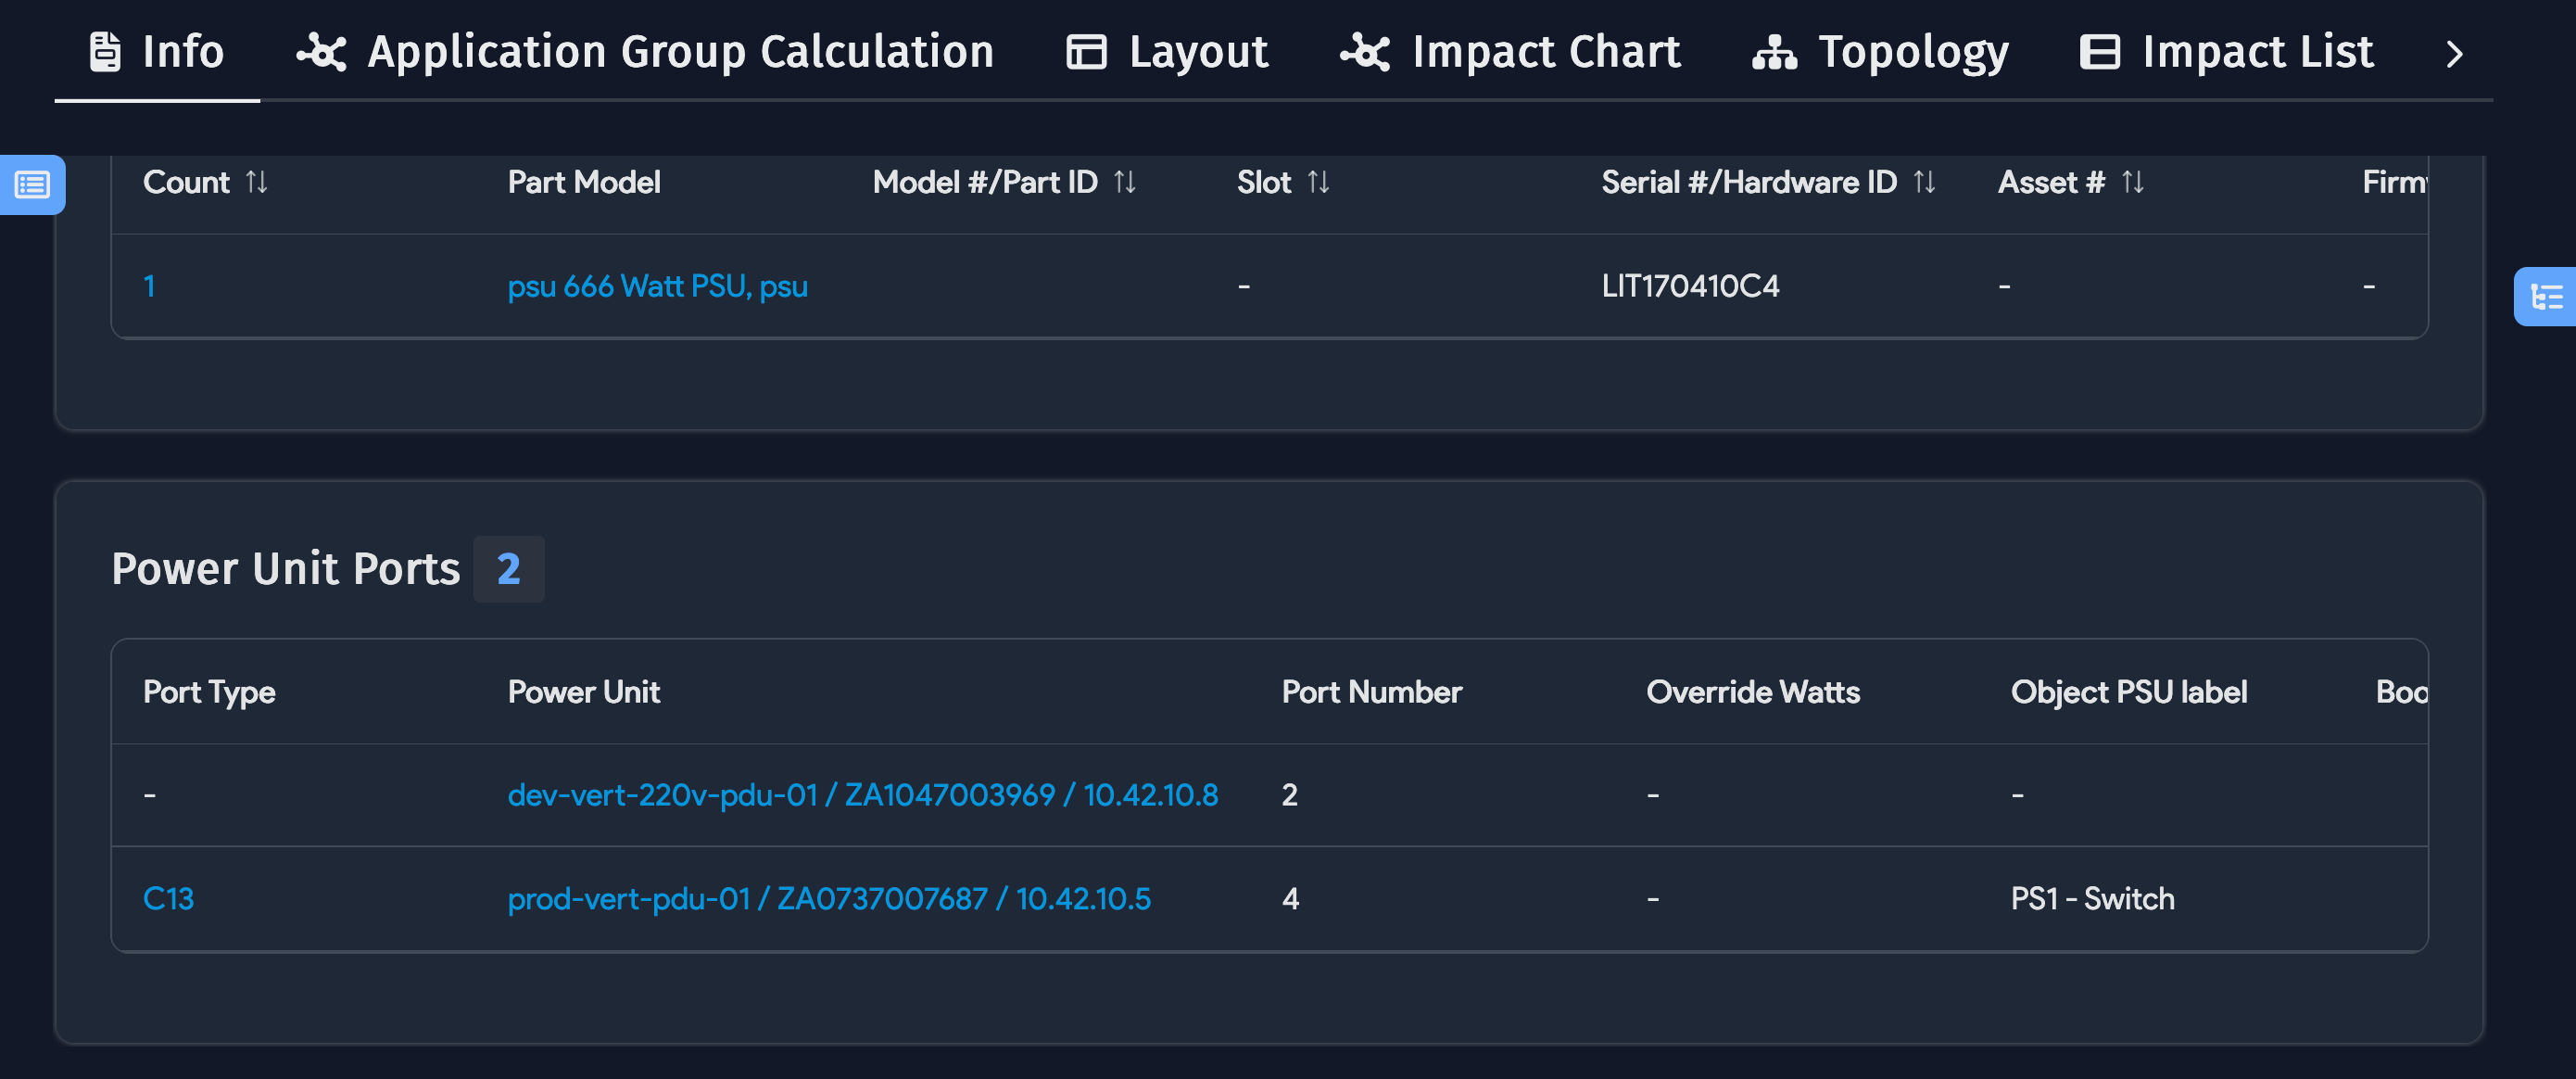Toggle sorting on the Asset # column
The image size is (2576, 1079).
(2133, 182)
